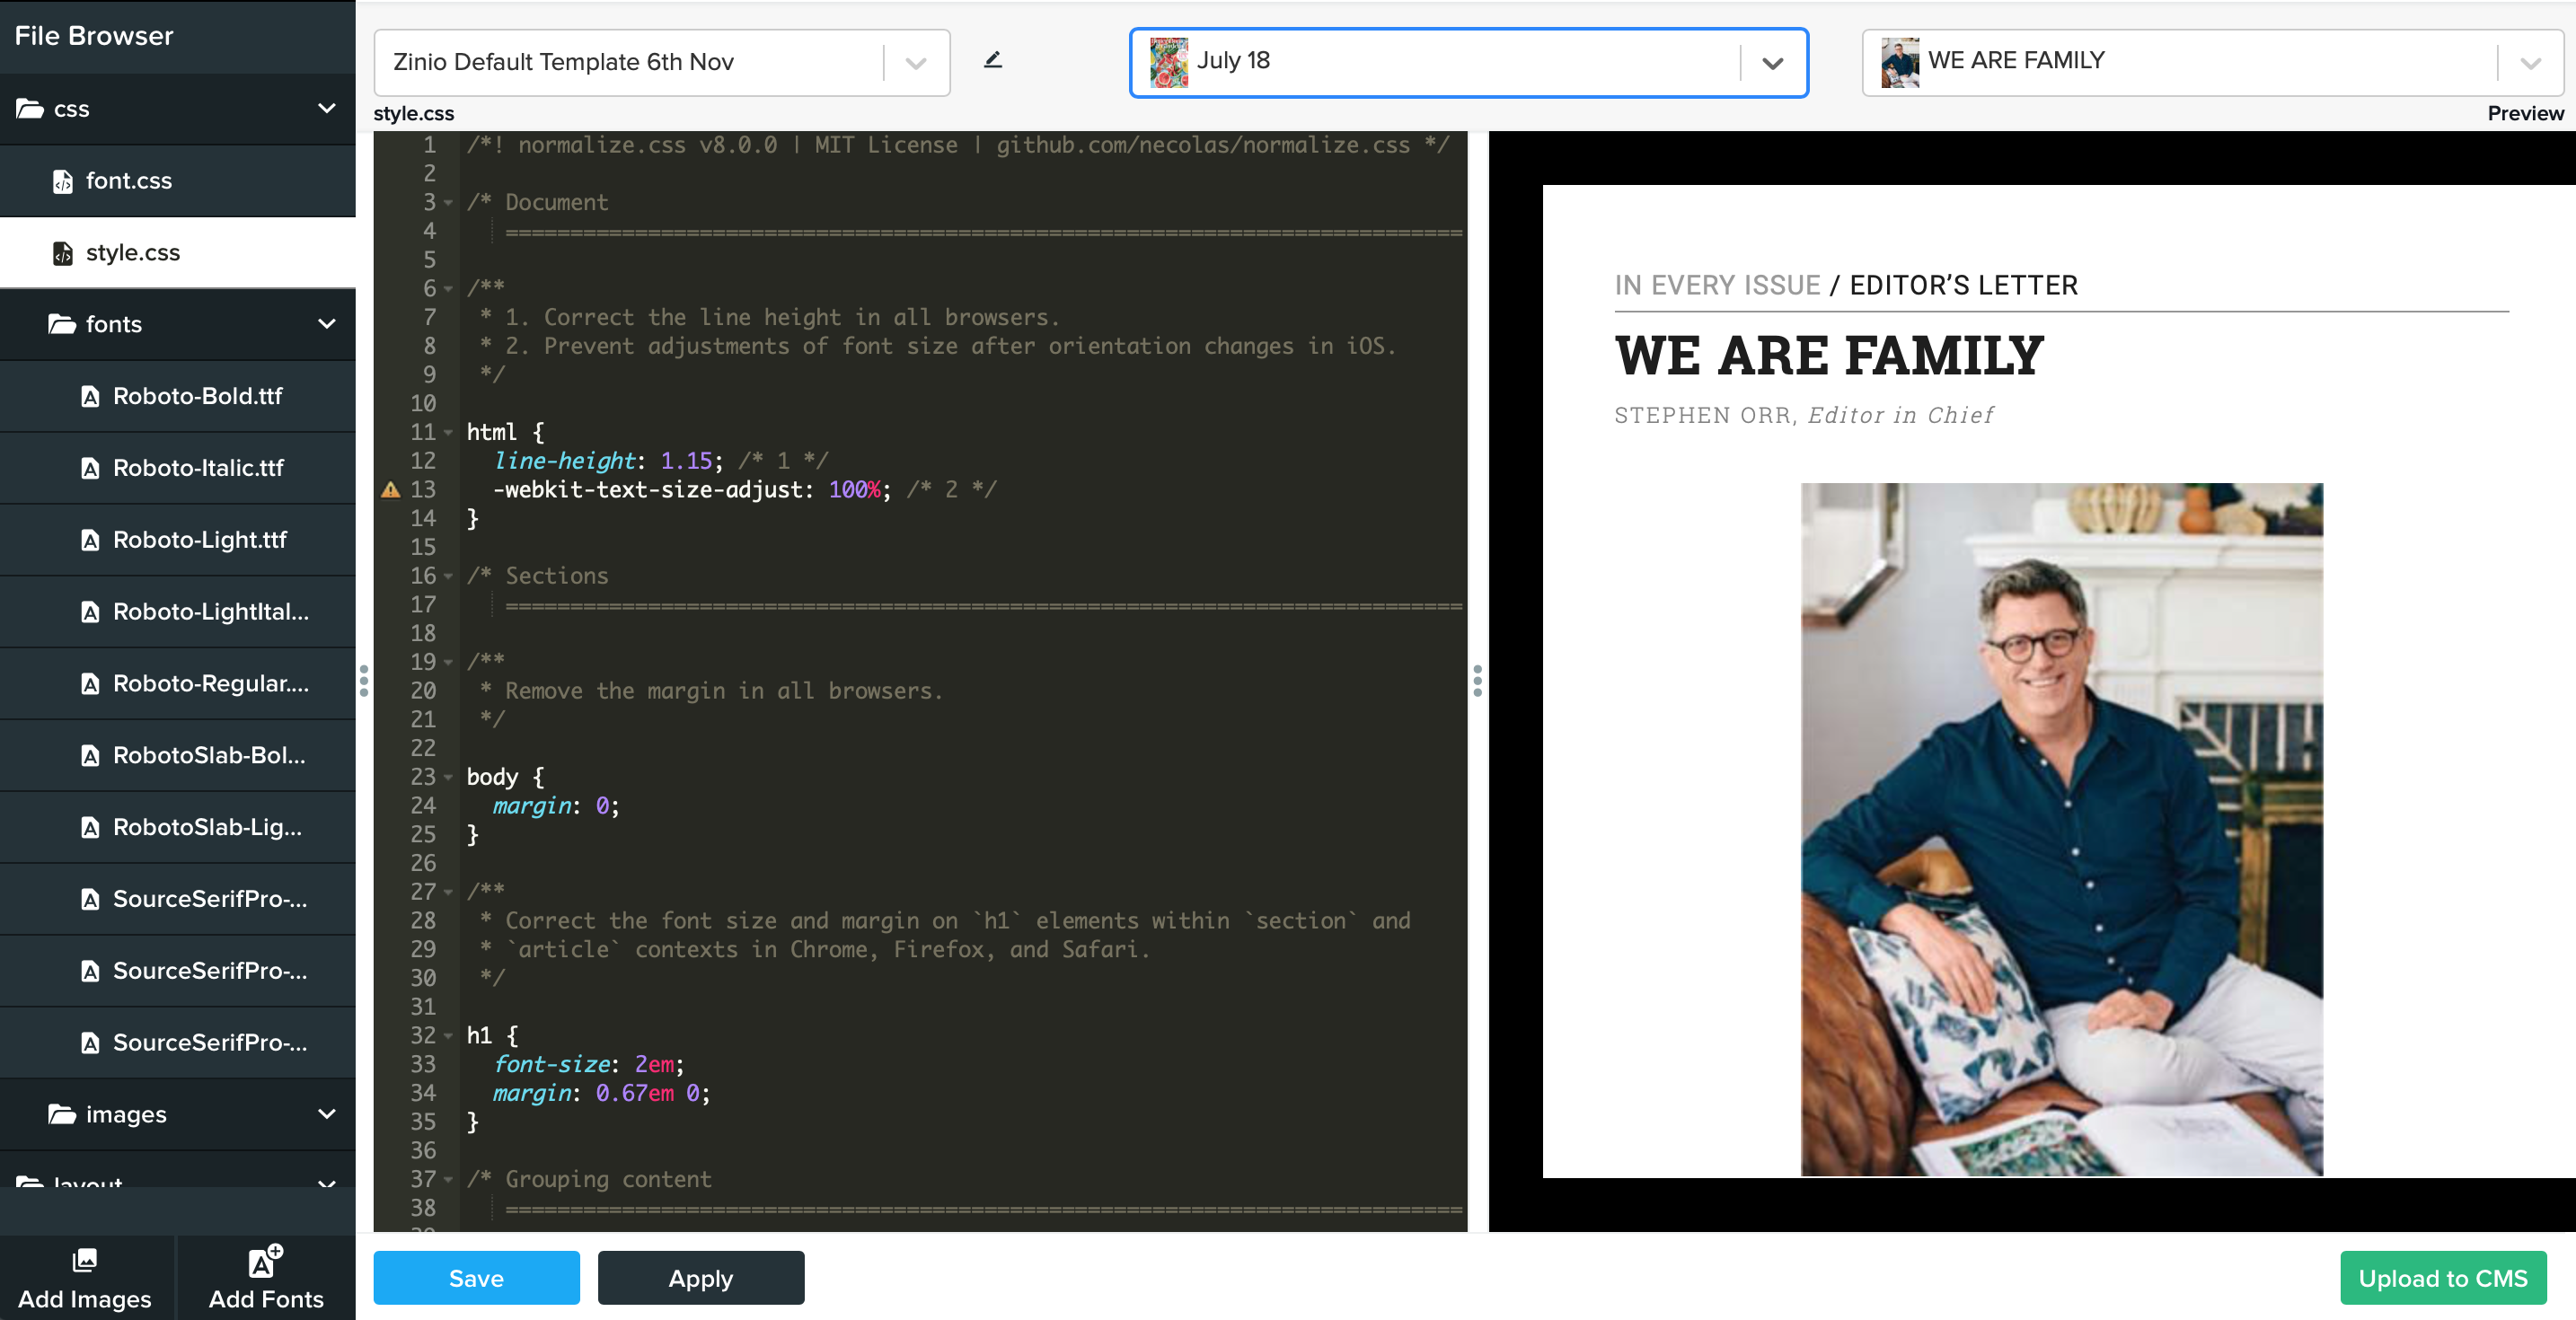Click the left panel resize handle dots
Screen dimensions: 2576x1320
[x=364, y=681]
